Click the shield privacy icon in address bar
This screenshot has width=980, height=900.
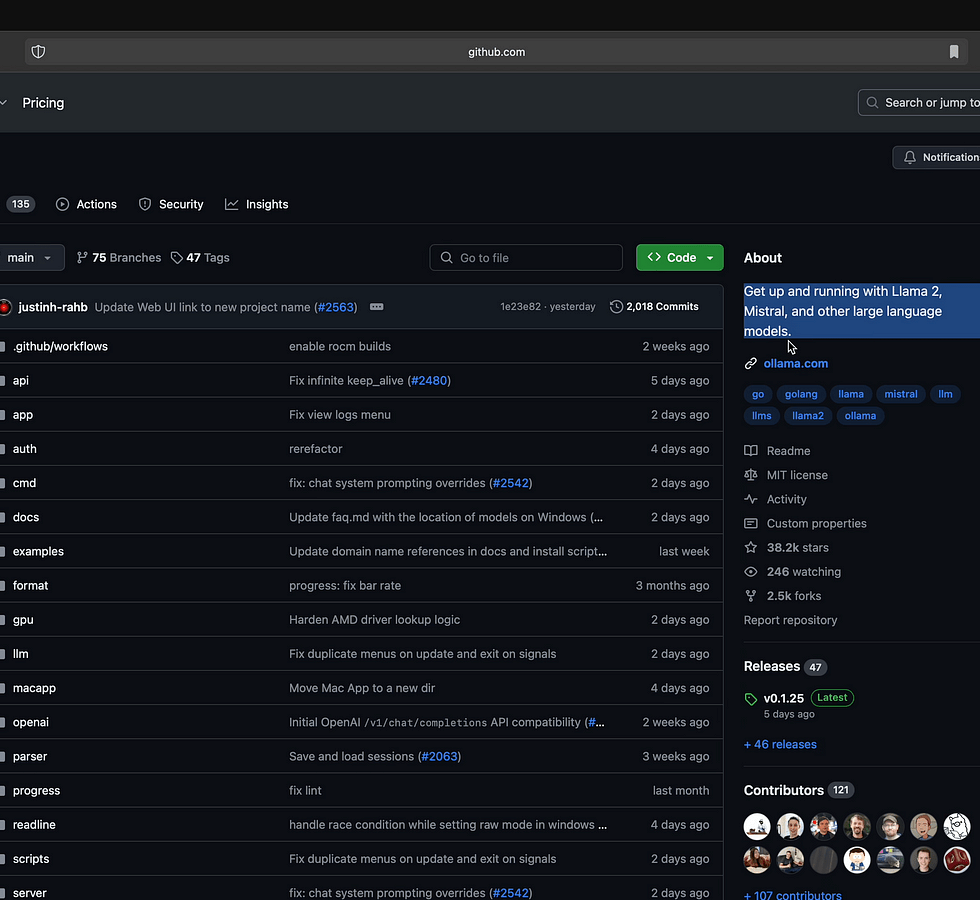(x=39, y=52)
